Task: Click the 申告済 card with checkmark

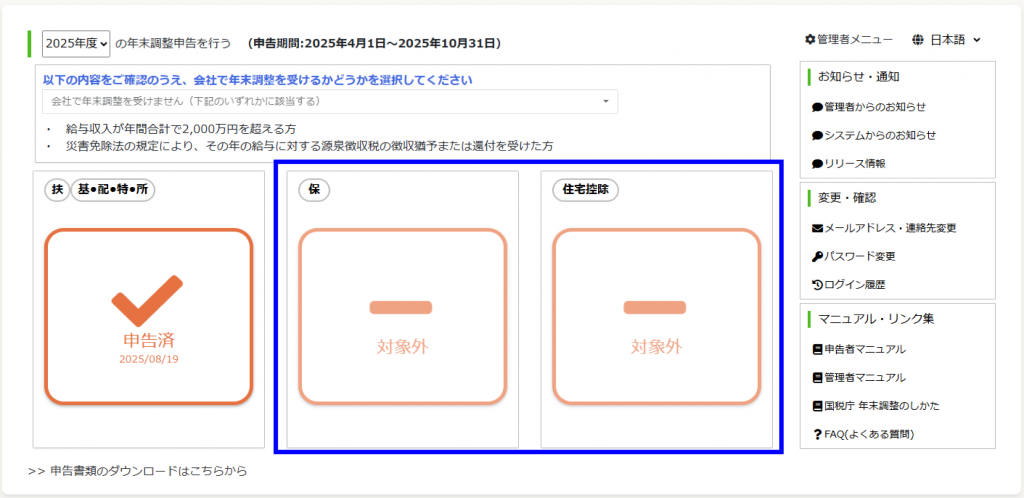Action: click(148, 316)
